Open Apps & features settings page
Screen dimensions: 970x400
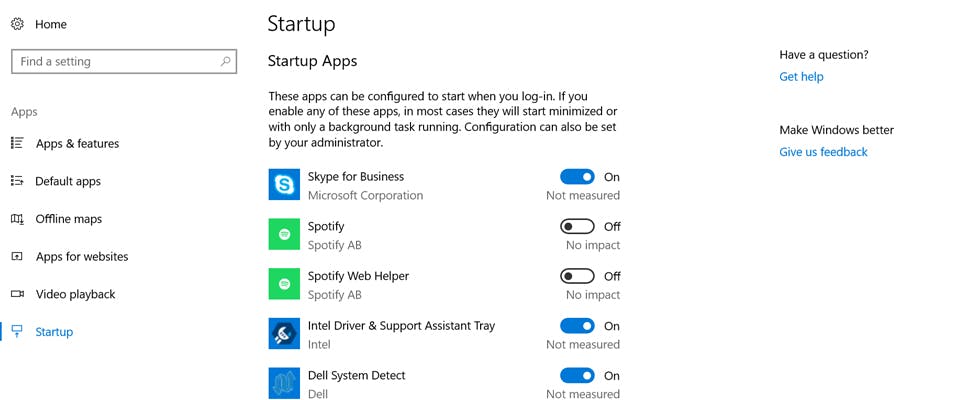(x=77, y=144)
